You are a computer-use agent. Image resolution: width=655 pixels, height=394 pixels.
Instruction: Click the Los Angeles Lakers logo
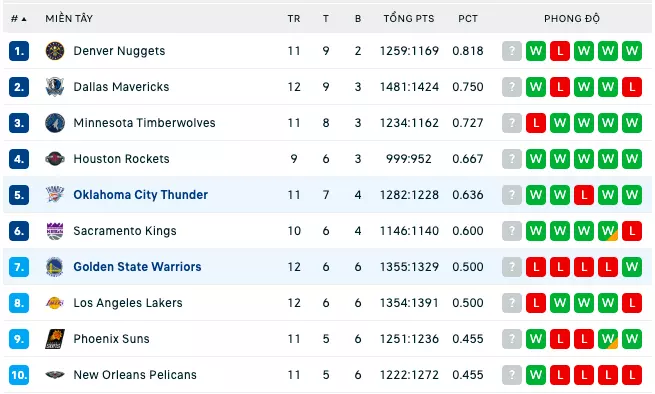55,303
